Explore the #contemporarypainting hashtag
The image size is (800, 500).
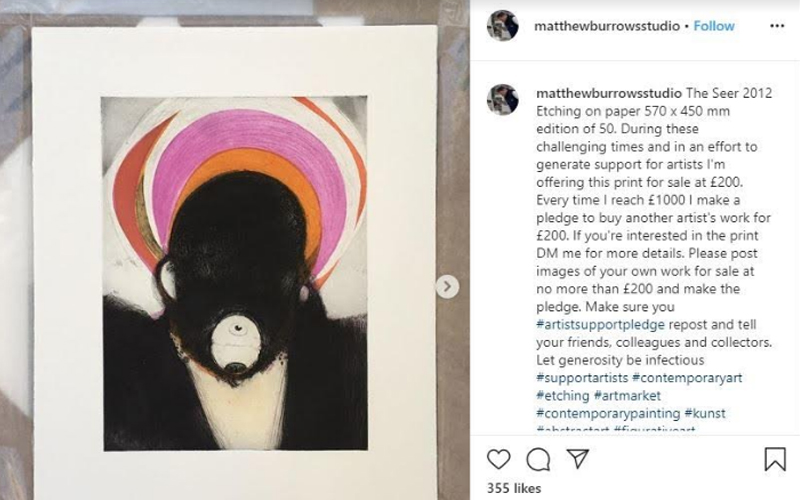tap(608, 413)
